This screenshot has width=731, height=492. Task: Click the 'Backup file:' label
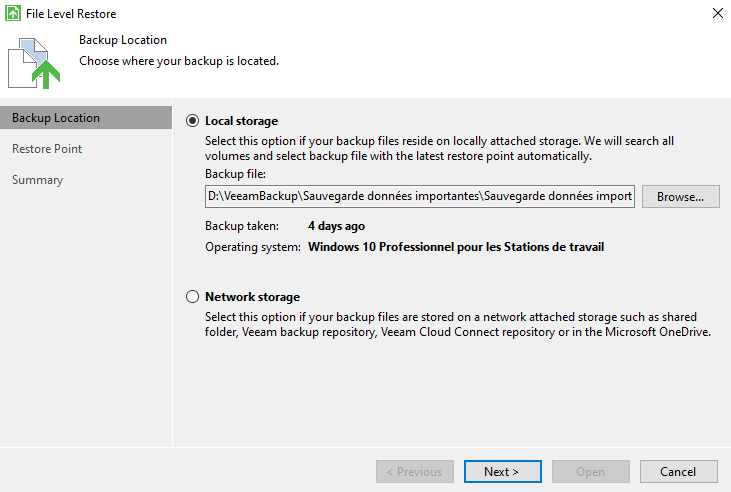235,174
